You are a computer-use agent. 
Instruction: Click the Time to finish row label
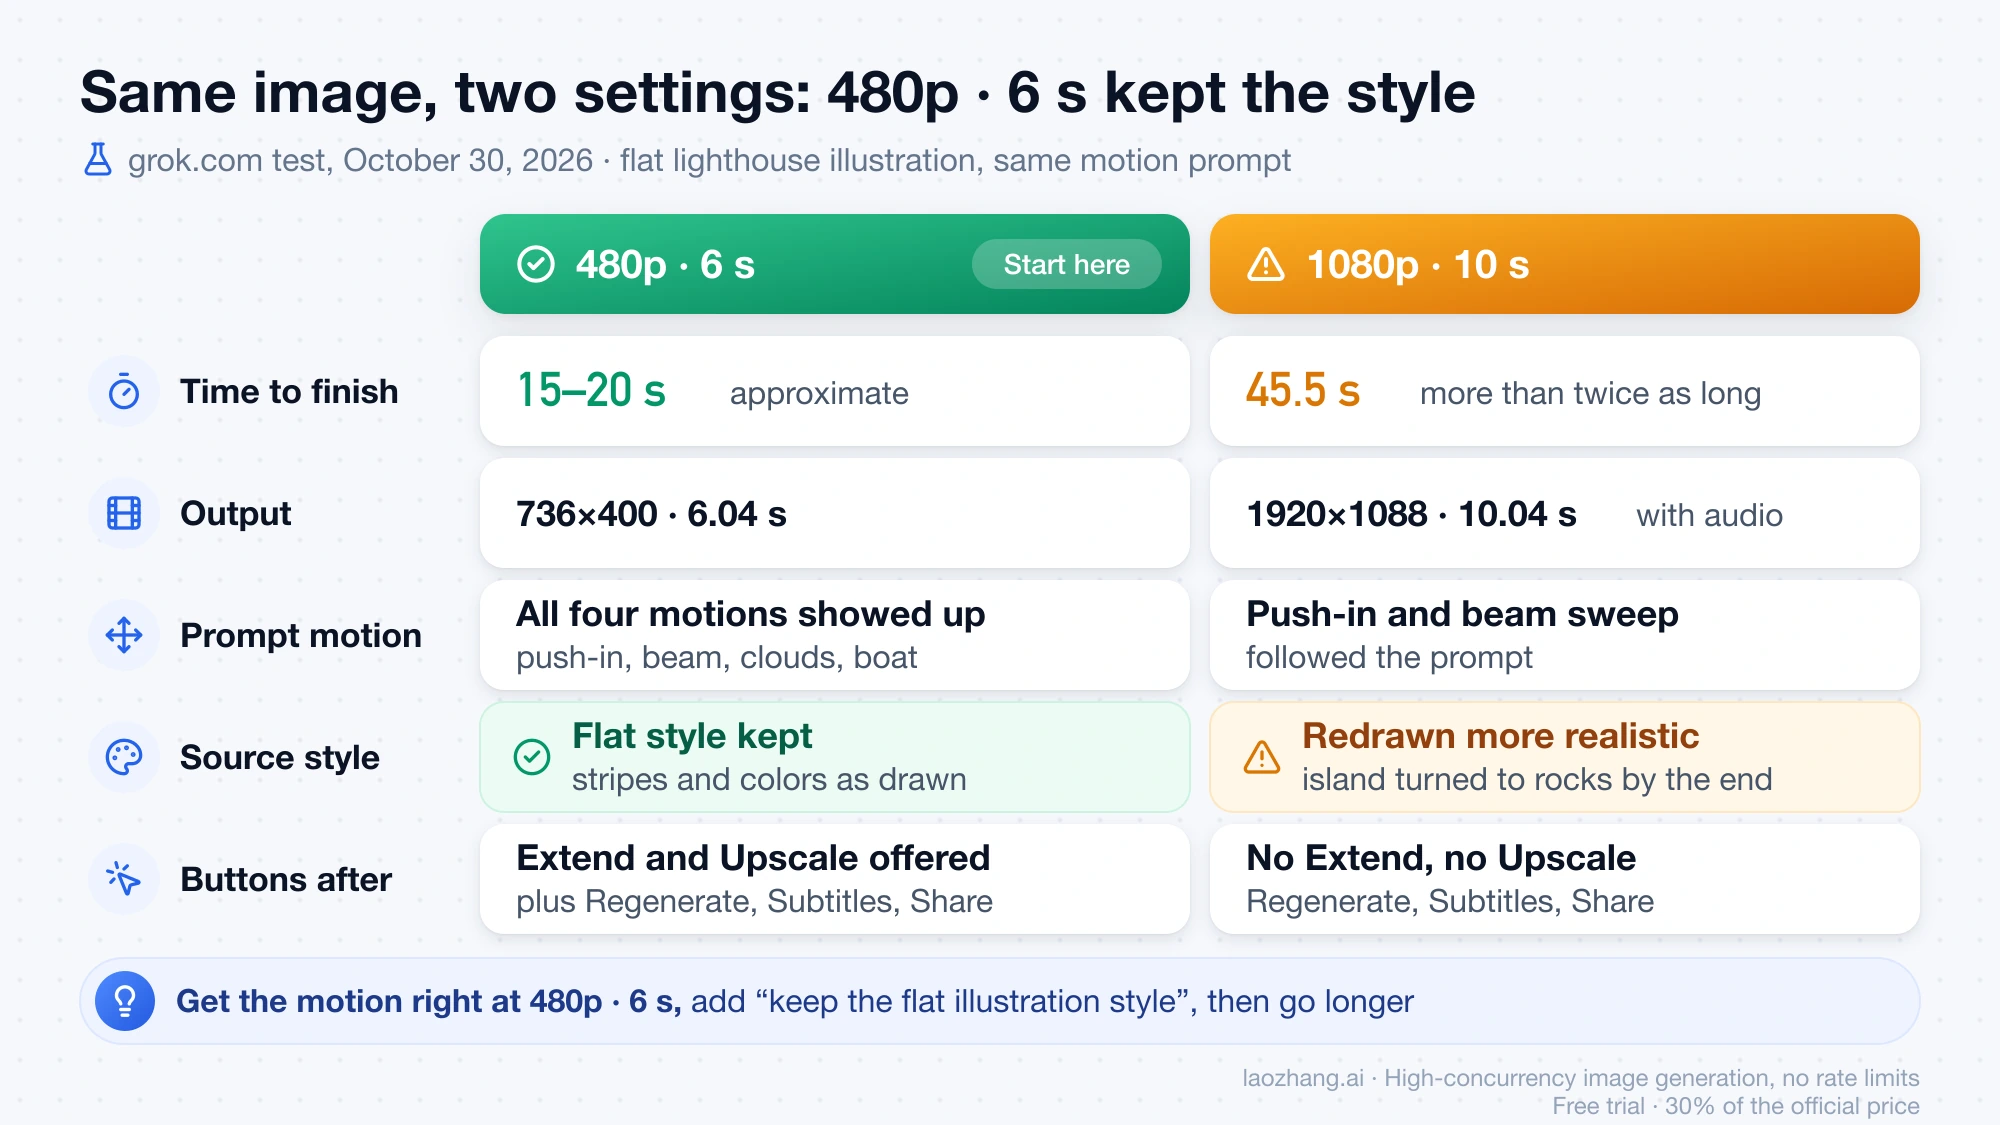pyautogui.click(x=289, y=391)
